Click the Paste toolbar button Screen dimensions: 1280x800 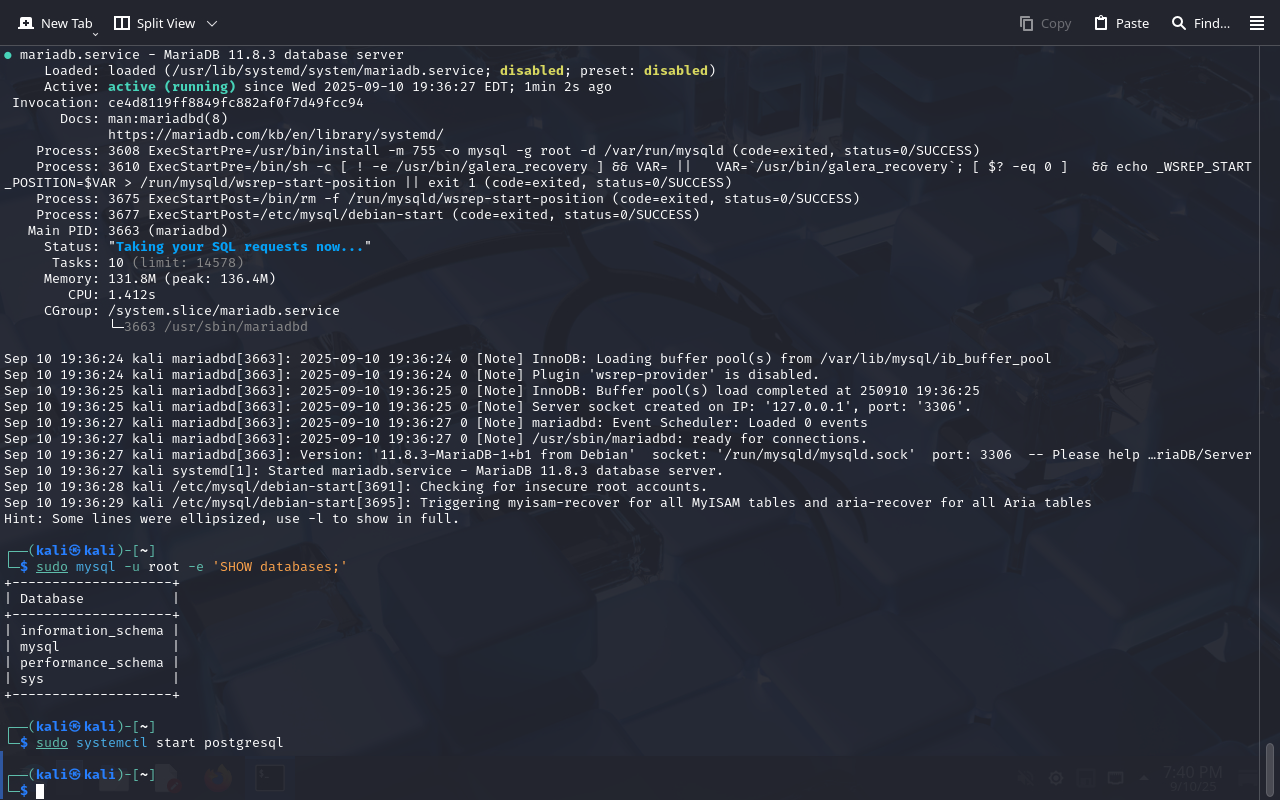1121,23
